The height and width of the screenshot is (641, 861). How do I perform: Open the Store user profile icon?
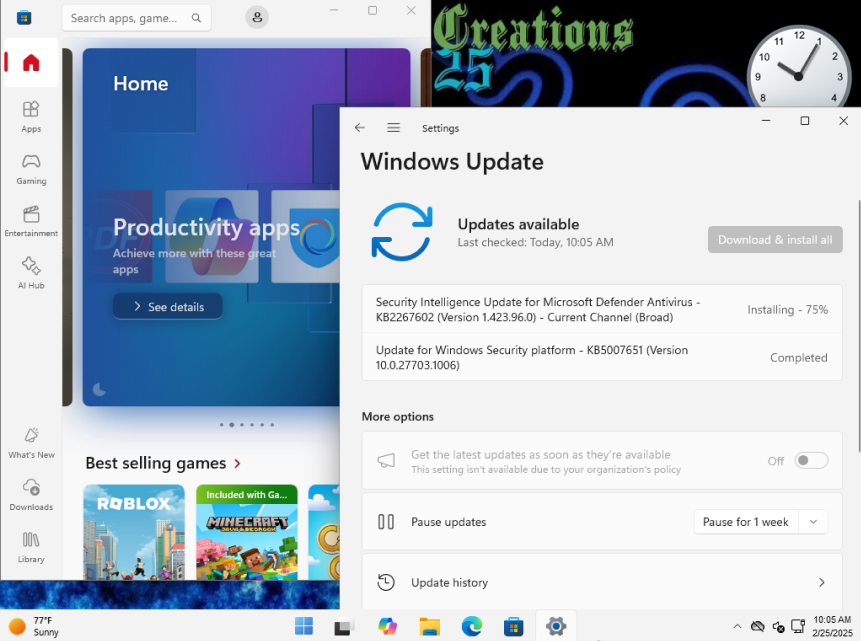[x=257, y=18]
